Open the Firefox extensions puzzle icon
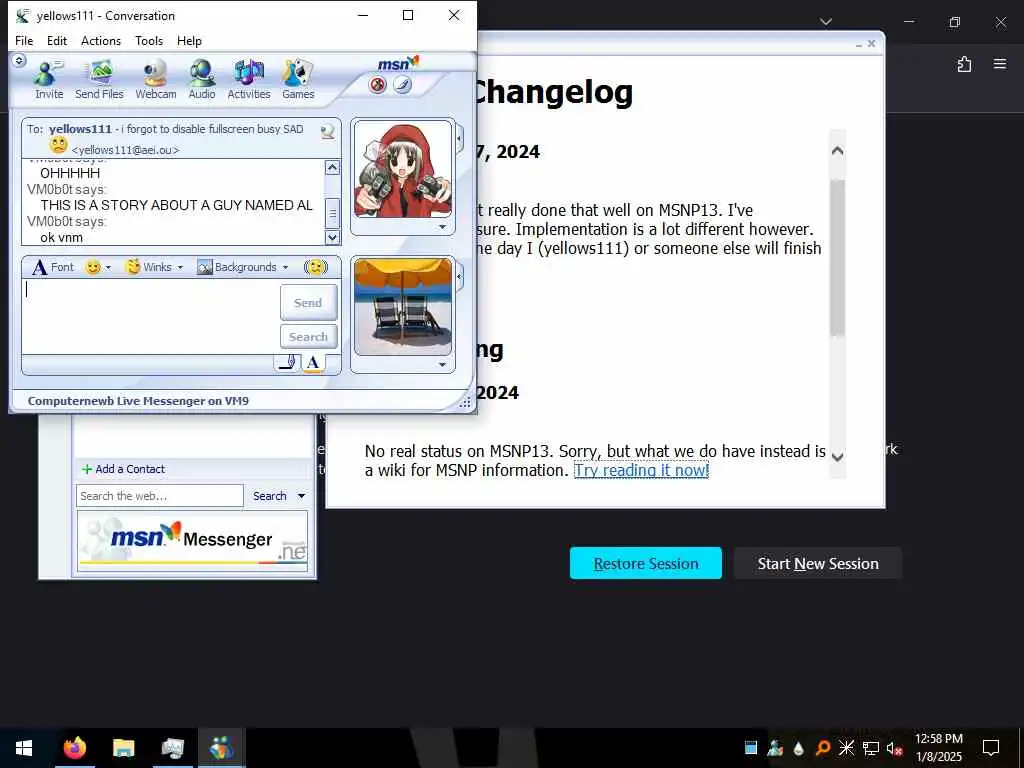Screen dimensions: 1024x768 tap(965, 64)
